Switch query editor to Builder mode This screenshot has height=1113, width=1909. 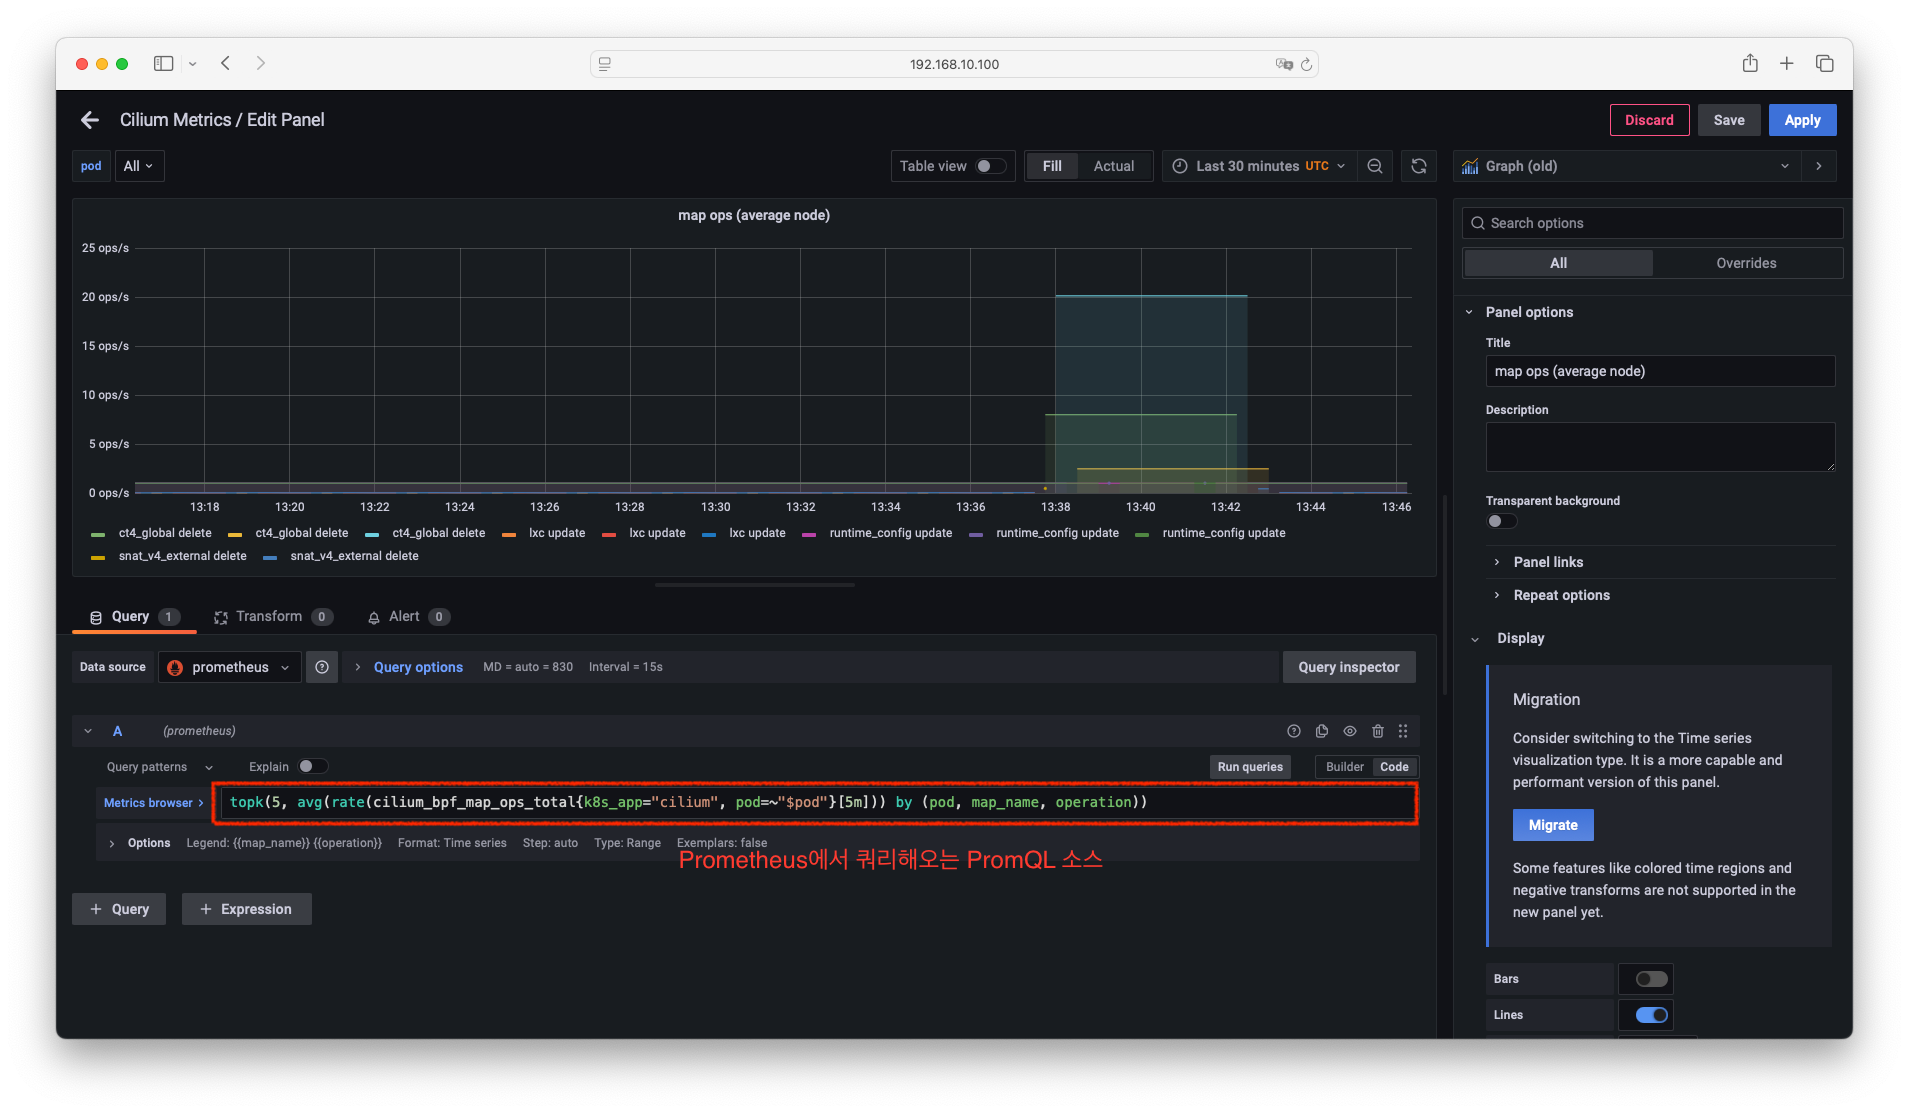pos(1344,767)
